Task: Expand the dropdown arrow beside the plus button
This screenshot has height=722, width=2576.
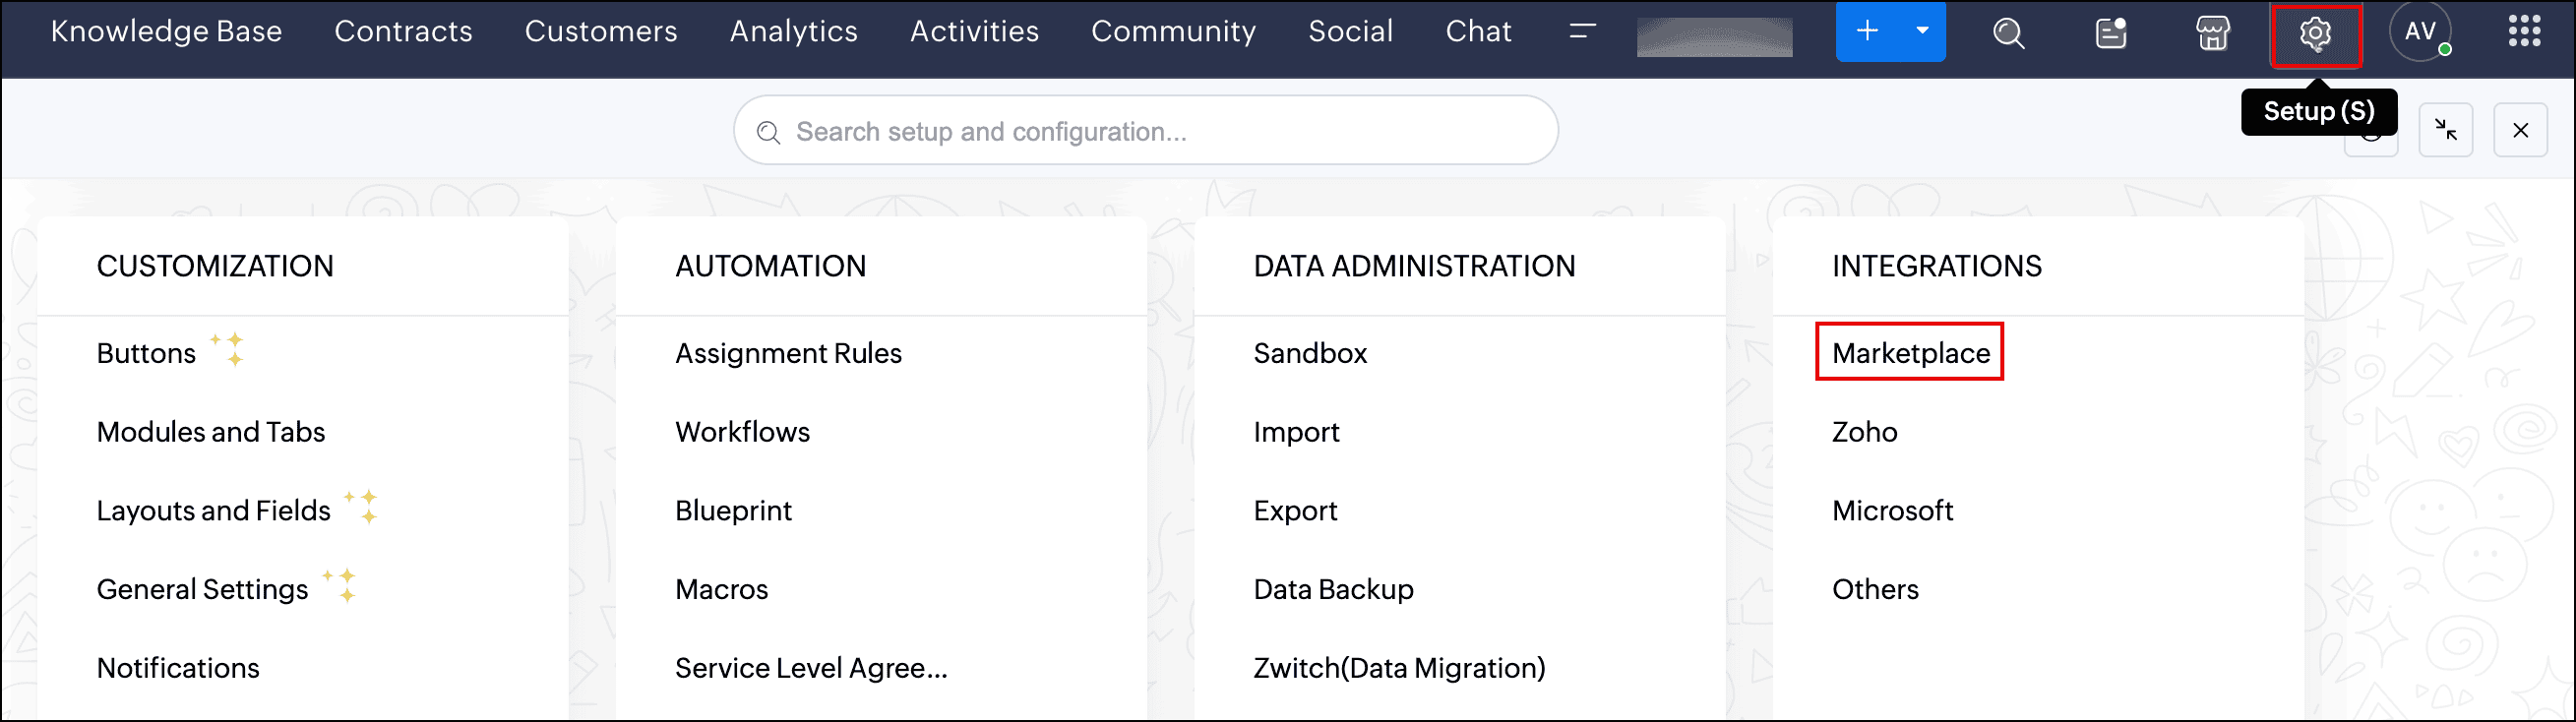Action: (x=1922, y=32)
